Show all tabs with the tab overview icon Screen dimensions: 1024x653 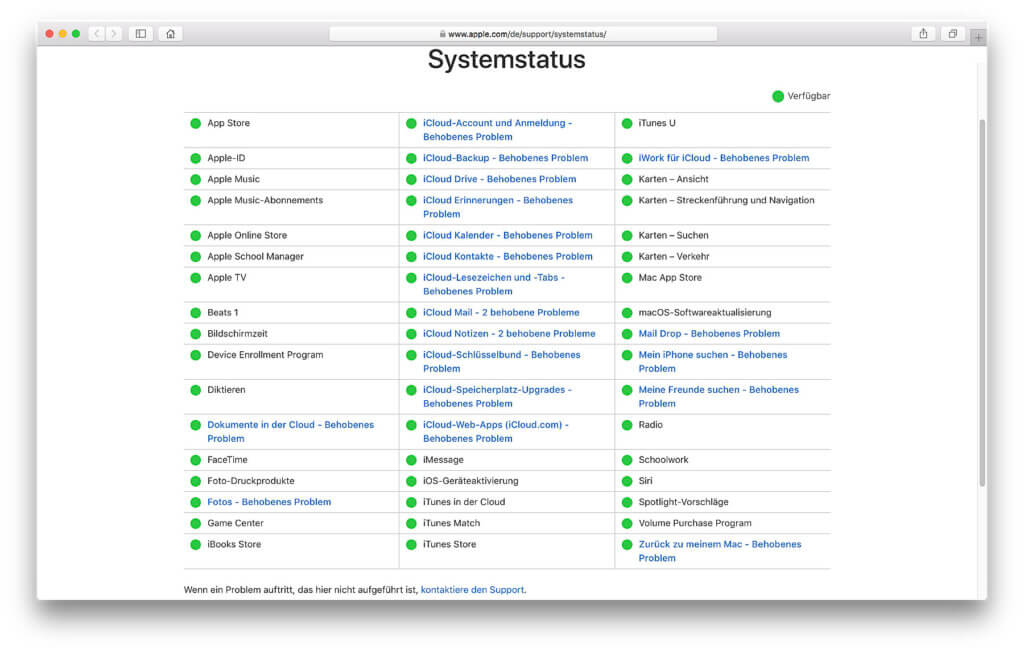click(x=951, y=33)
